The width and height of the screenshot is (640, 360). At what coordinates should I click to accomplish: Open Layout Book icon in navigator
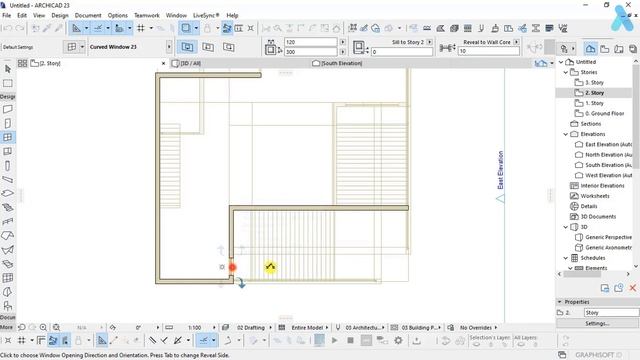(619, 49)
